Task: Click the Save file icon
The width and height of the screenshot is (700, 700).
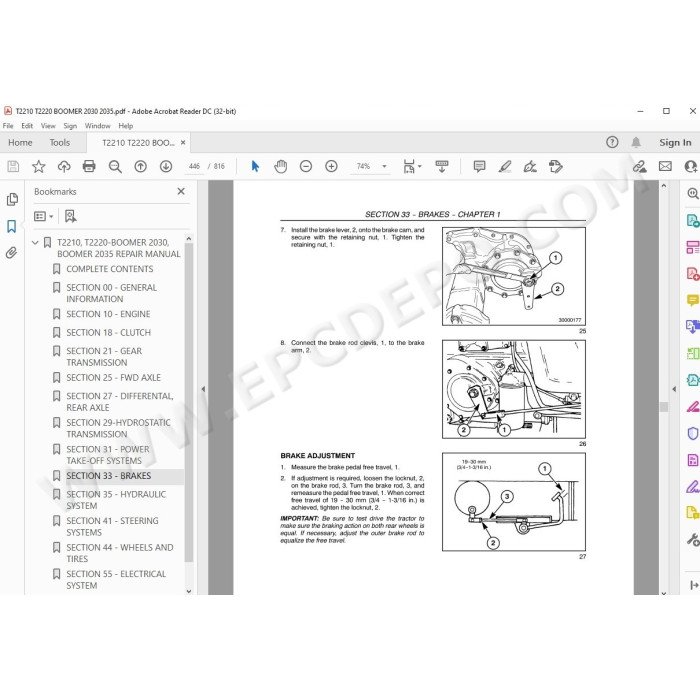Action: pyautogui.click(x=13, y=167)
